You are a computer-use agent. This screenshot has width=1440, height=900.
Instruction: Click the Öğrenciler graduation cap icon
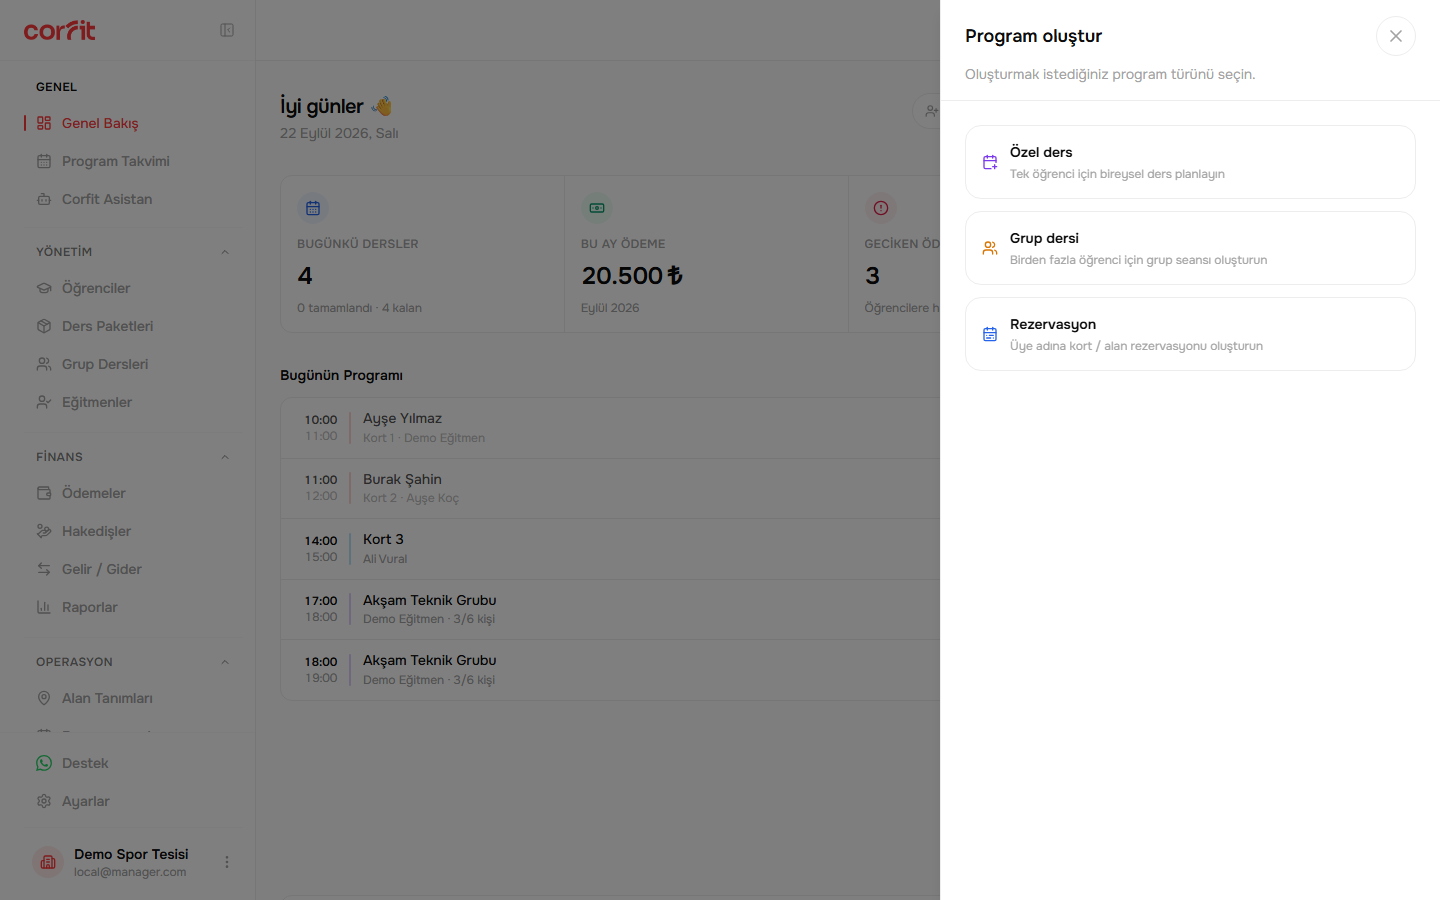click(44, 288)
